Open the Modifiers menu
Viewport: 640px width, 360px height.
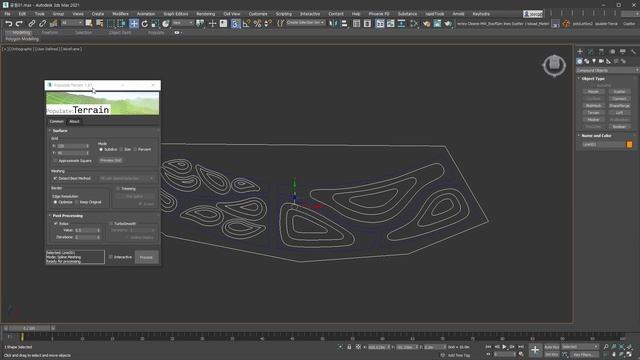(x=120, y=14)
